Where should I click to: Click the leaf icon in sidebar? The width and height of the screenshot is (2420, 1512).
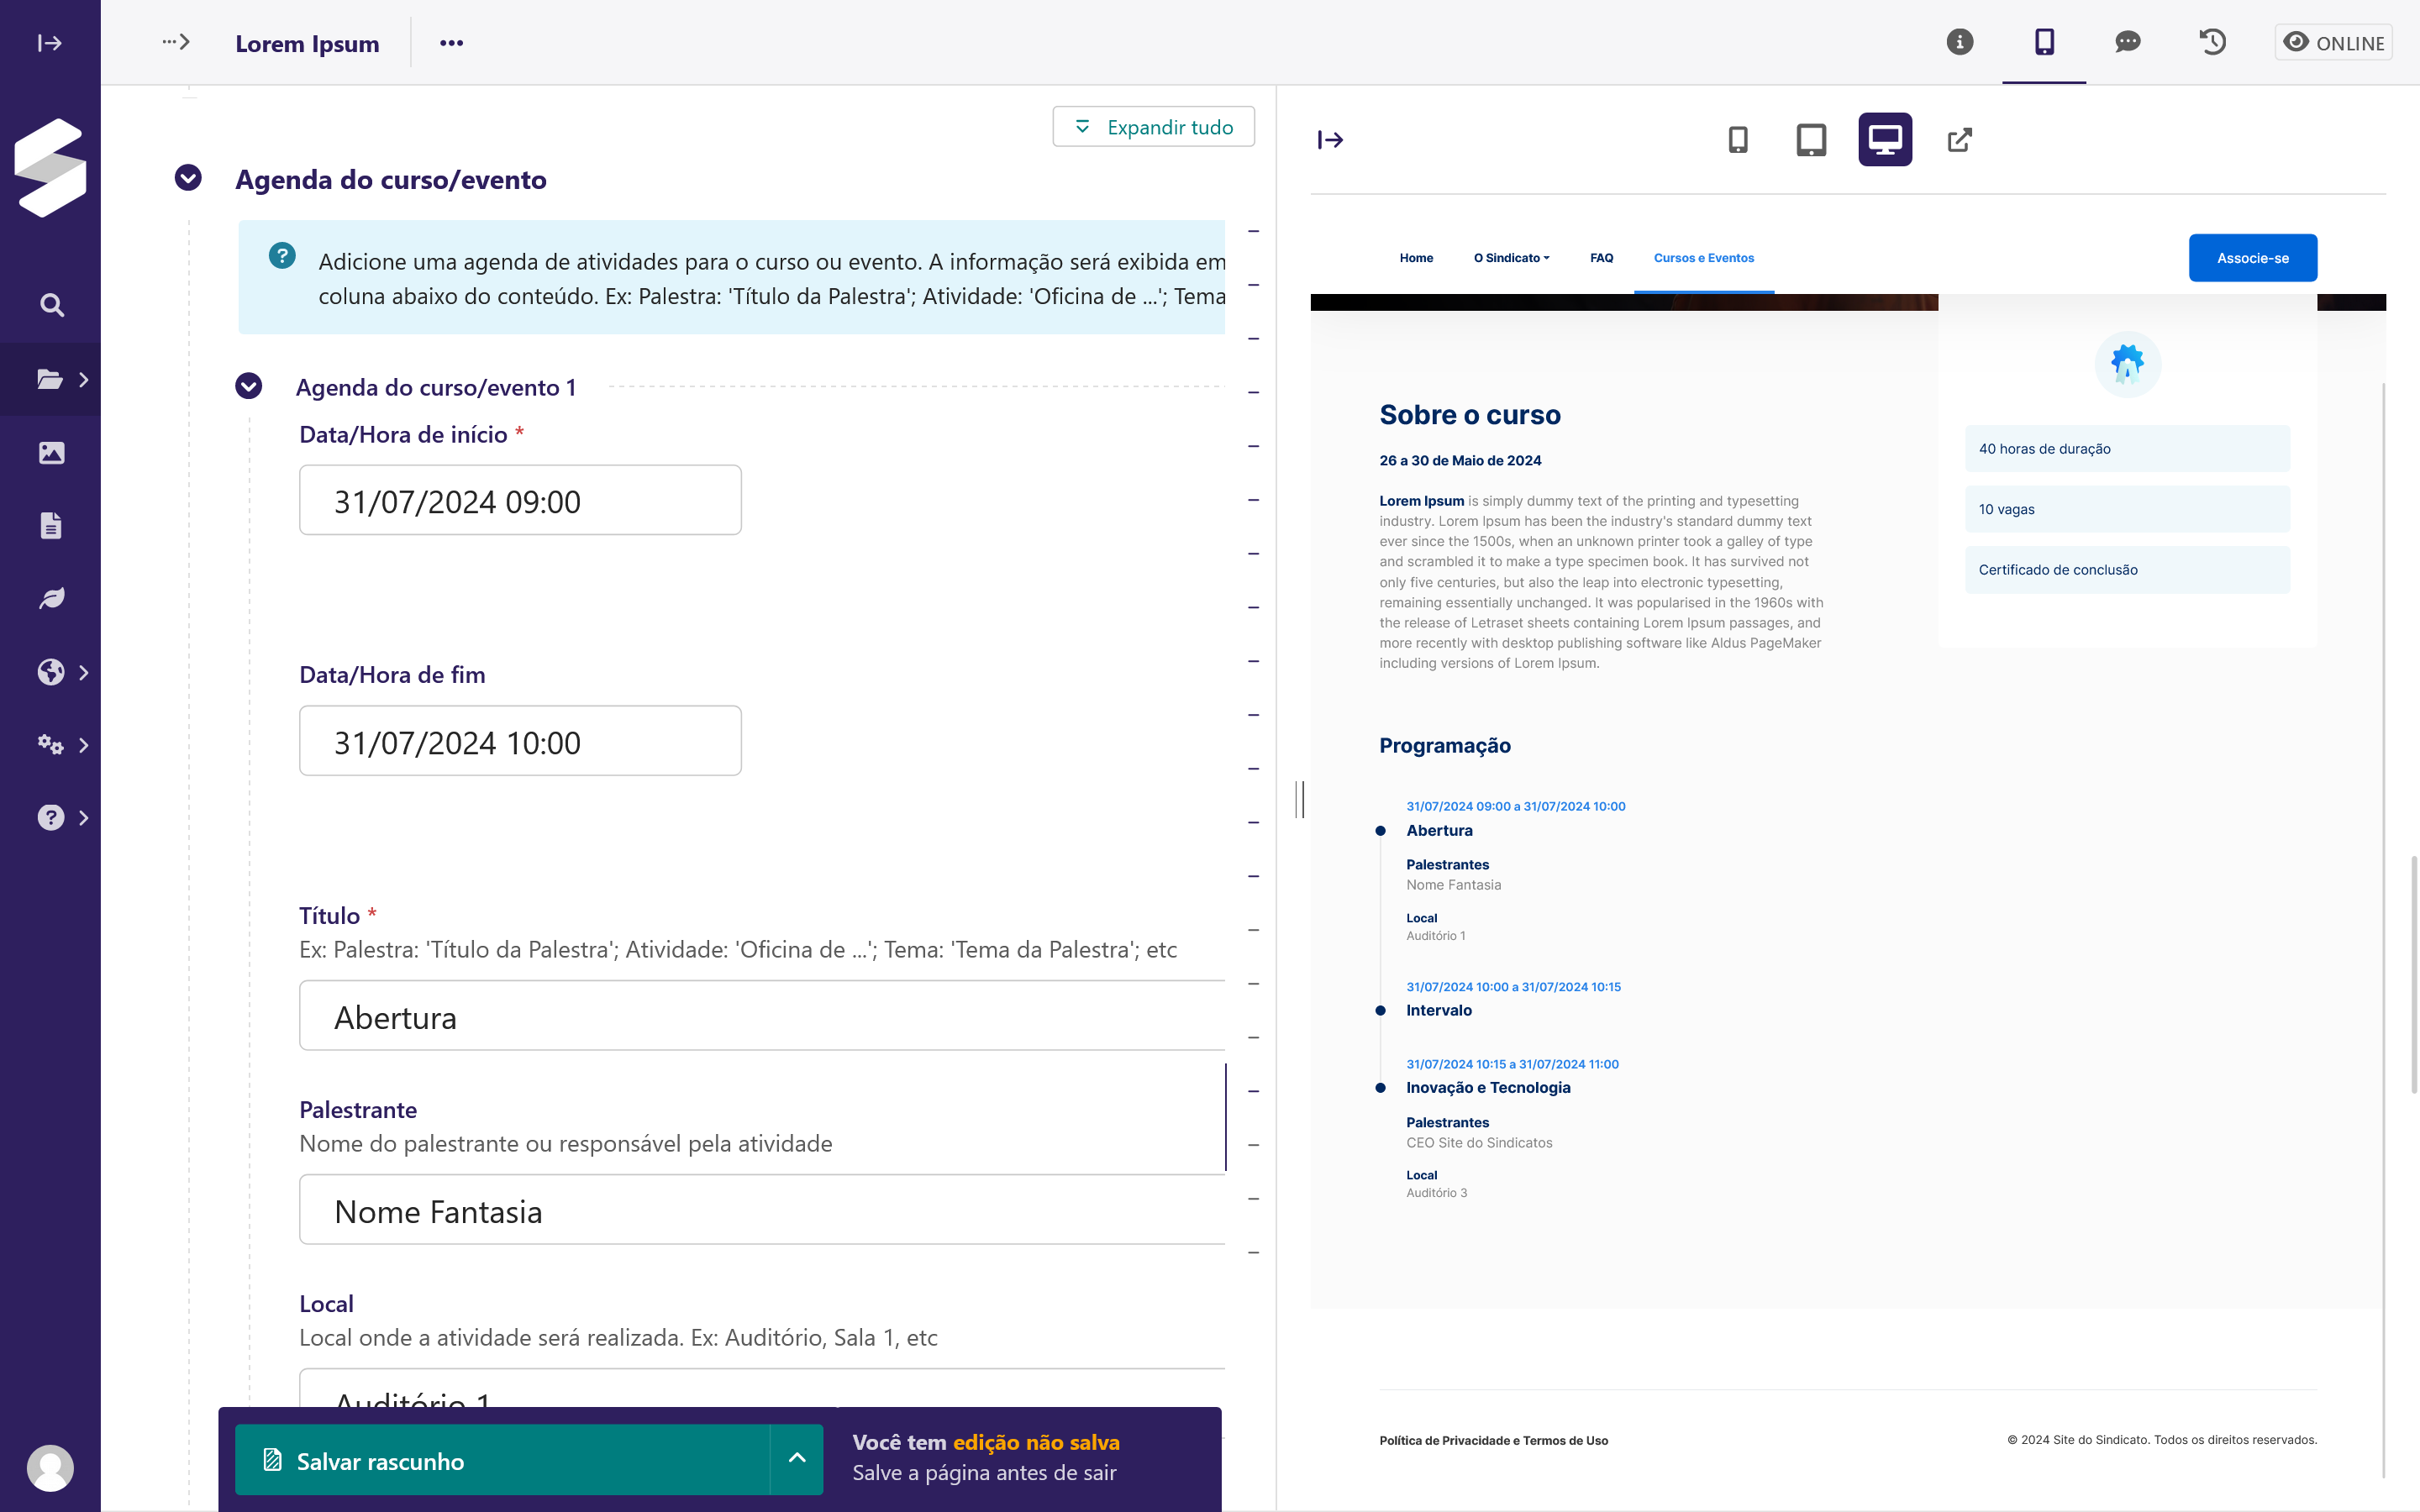51,599
